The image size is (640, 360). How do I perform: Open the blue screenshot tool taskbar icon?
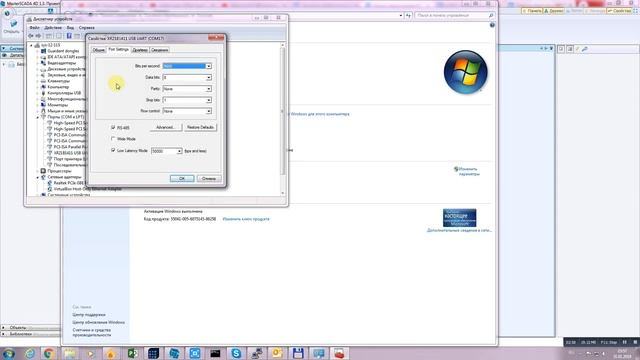pyautogui.click(x=195, y=353)
